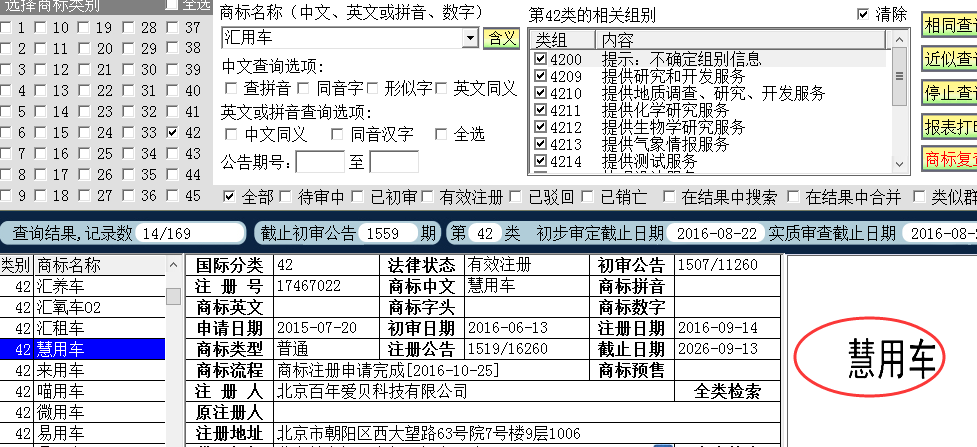Image resolution: width=977 pixels, height=447 pixels.
Task: Click the 内容 column header
Action: click(741, 40)
